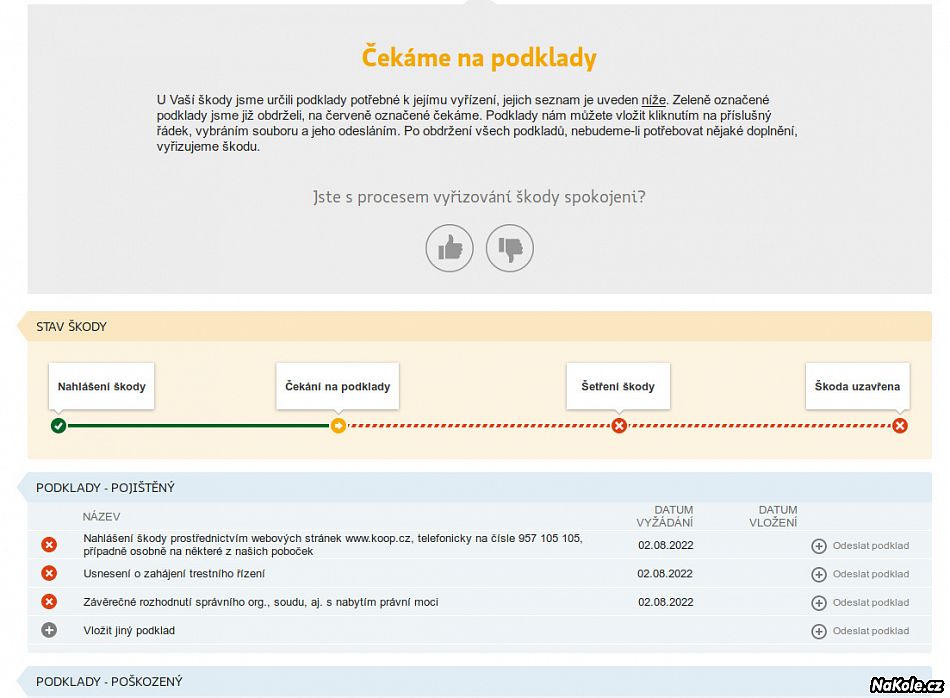Click the red X marker under Šetření škody
Viewport: 950px width, 698px height.
[x=619, y=426]
